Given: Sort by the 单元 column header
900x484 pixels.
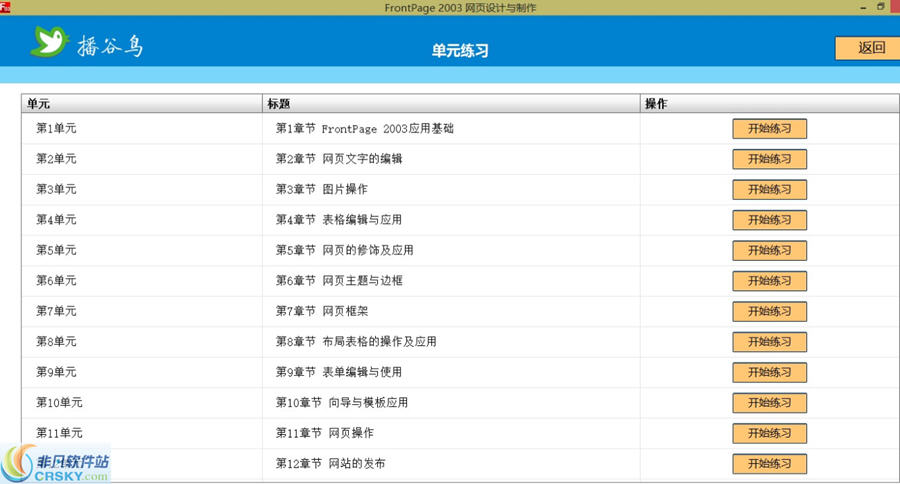Looking at the screenshot, I should coord(142,104).
